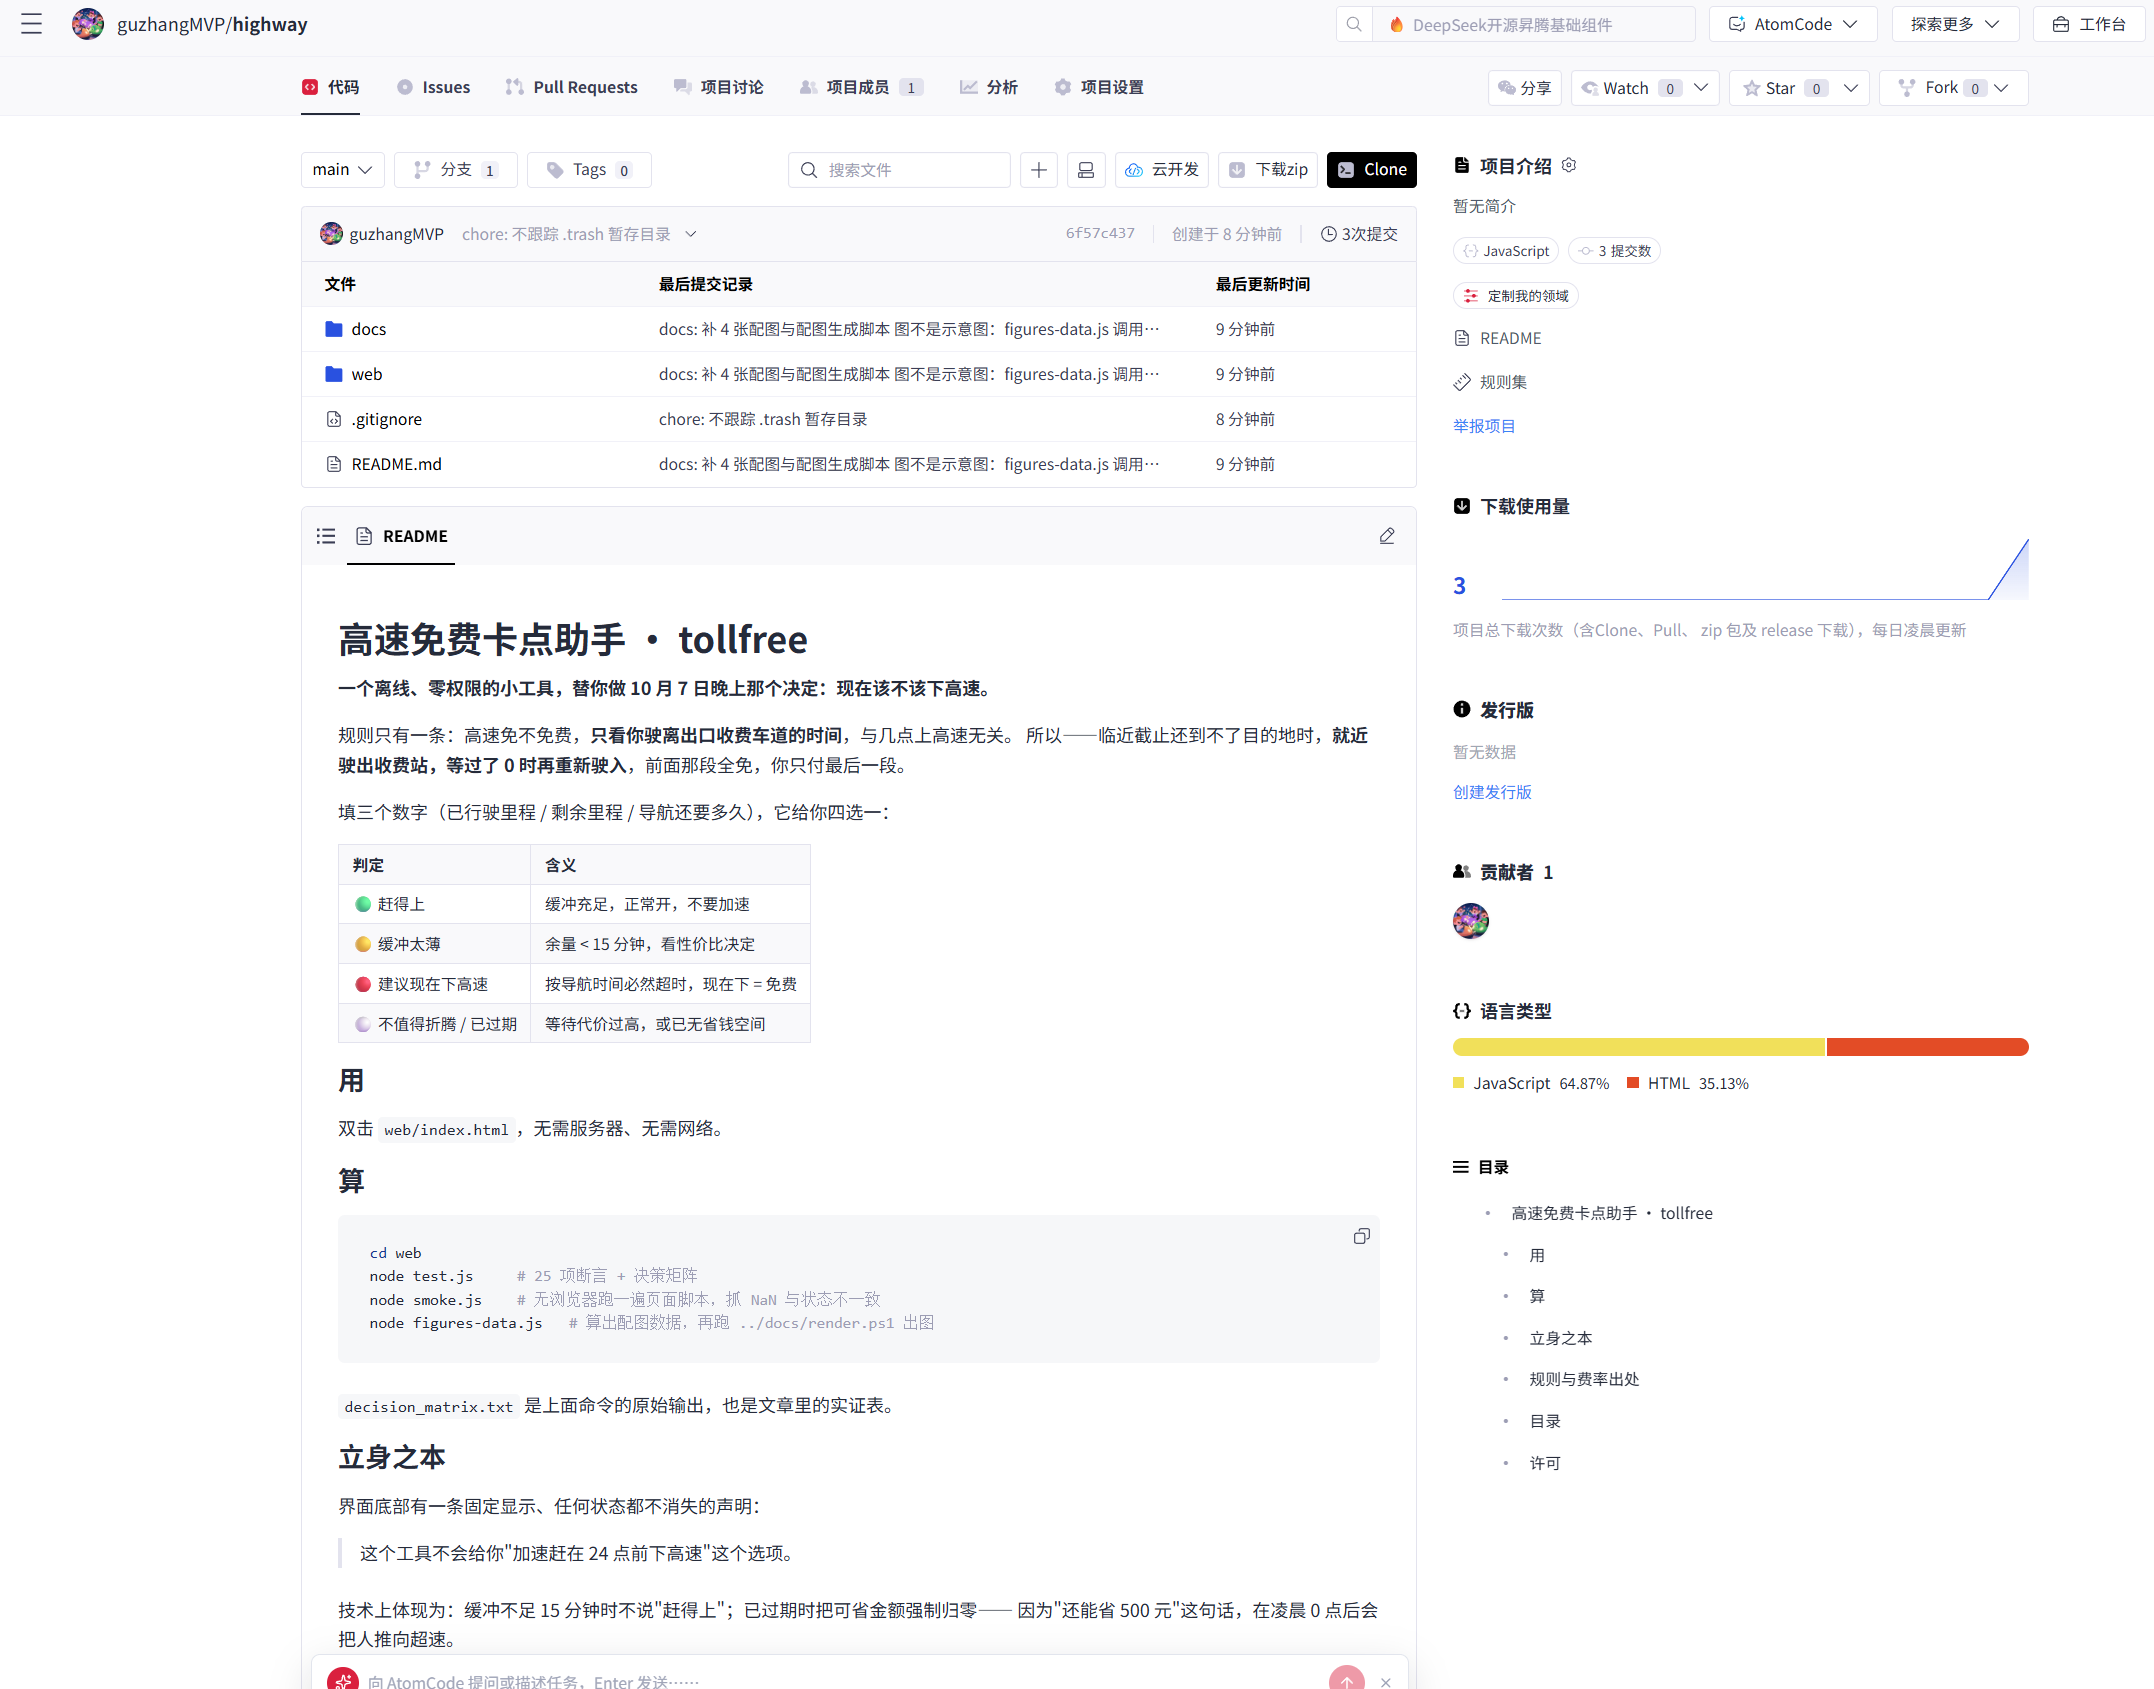The image size is (2154, 1689).
Task: Click the 分享 share button
Action: click(1525, 88)
